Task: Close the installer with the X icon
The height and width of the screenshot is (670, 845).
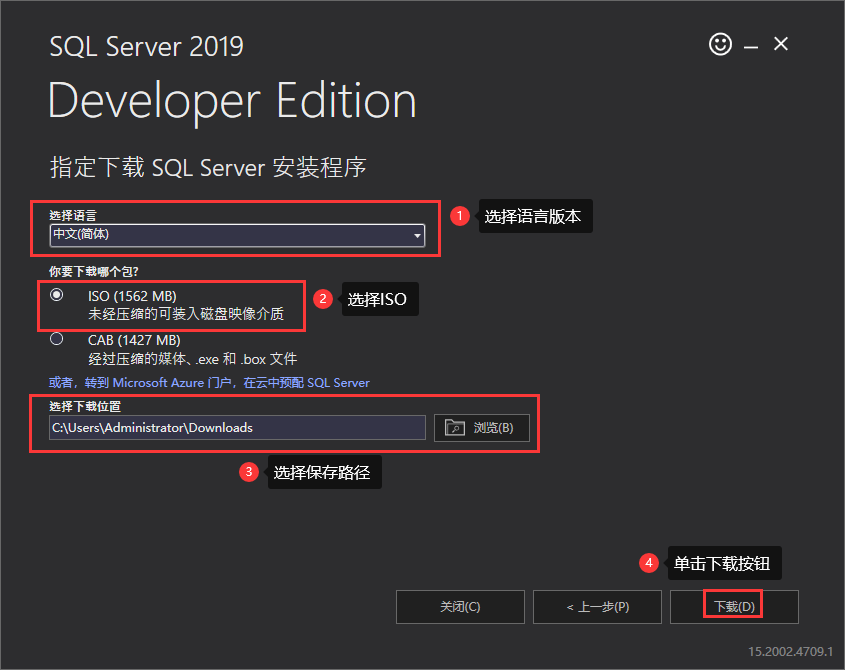Action: coord(780,44)
